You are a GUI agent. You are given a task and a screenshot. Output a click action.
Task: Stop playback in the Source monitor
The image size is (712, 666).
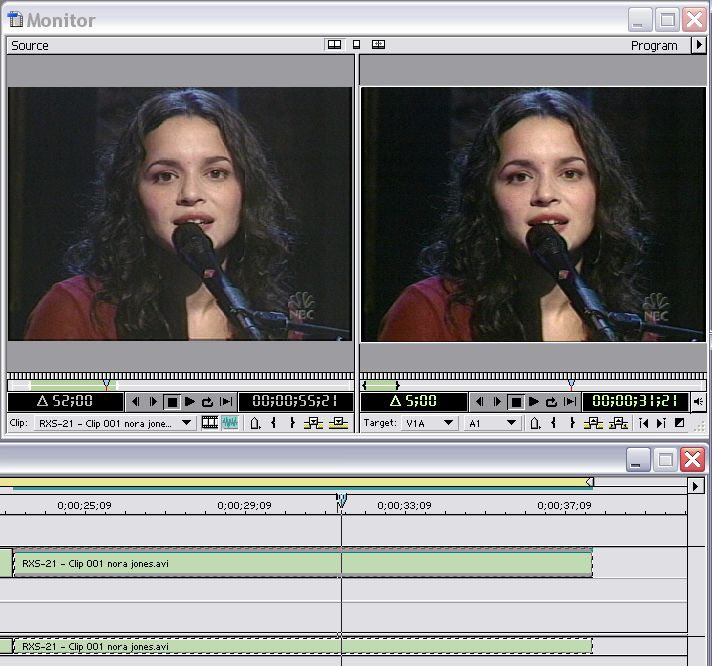[172, 402]
